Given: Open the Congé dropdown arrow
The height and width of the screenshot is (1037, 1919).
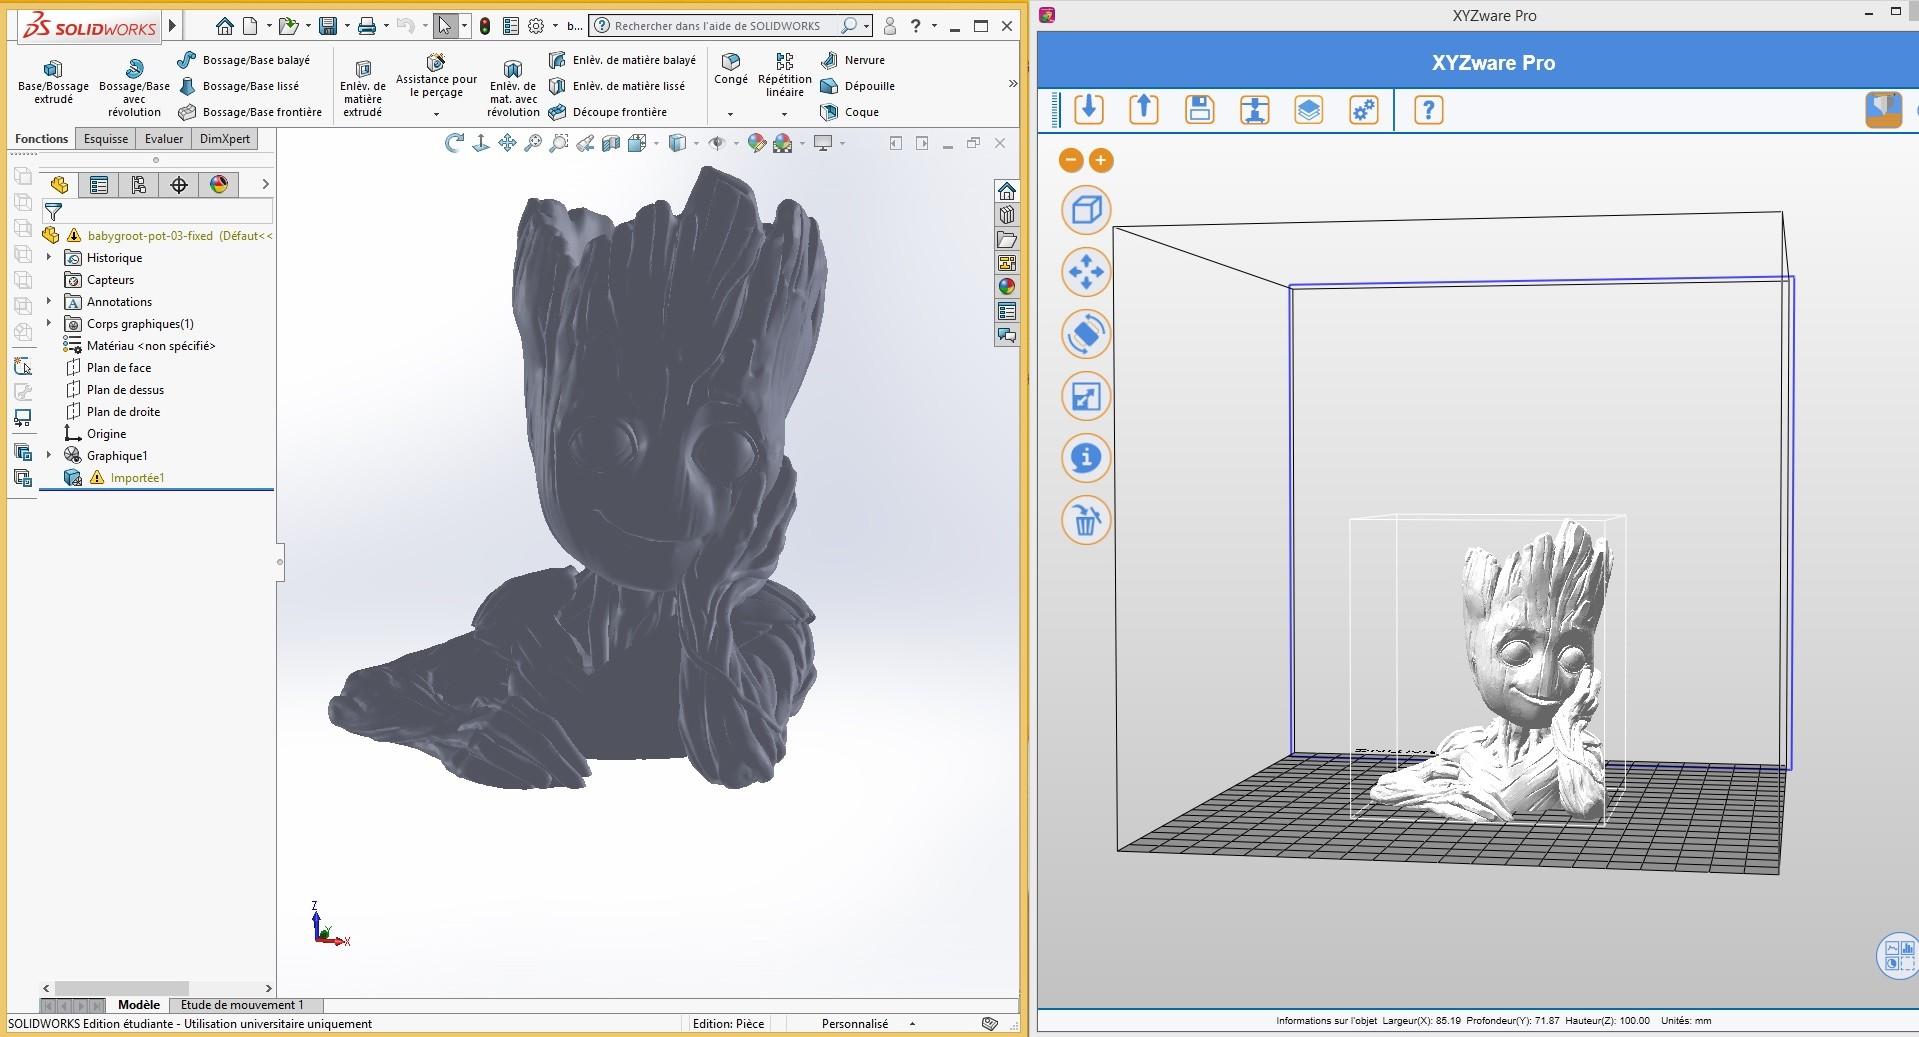Looking at the screenshot, I should 730,113.
